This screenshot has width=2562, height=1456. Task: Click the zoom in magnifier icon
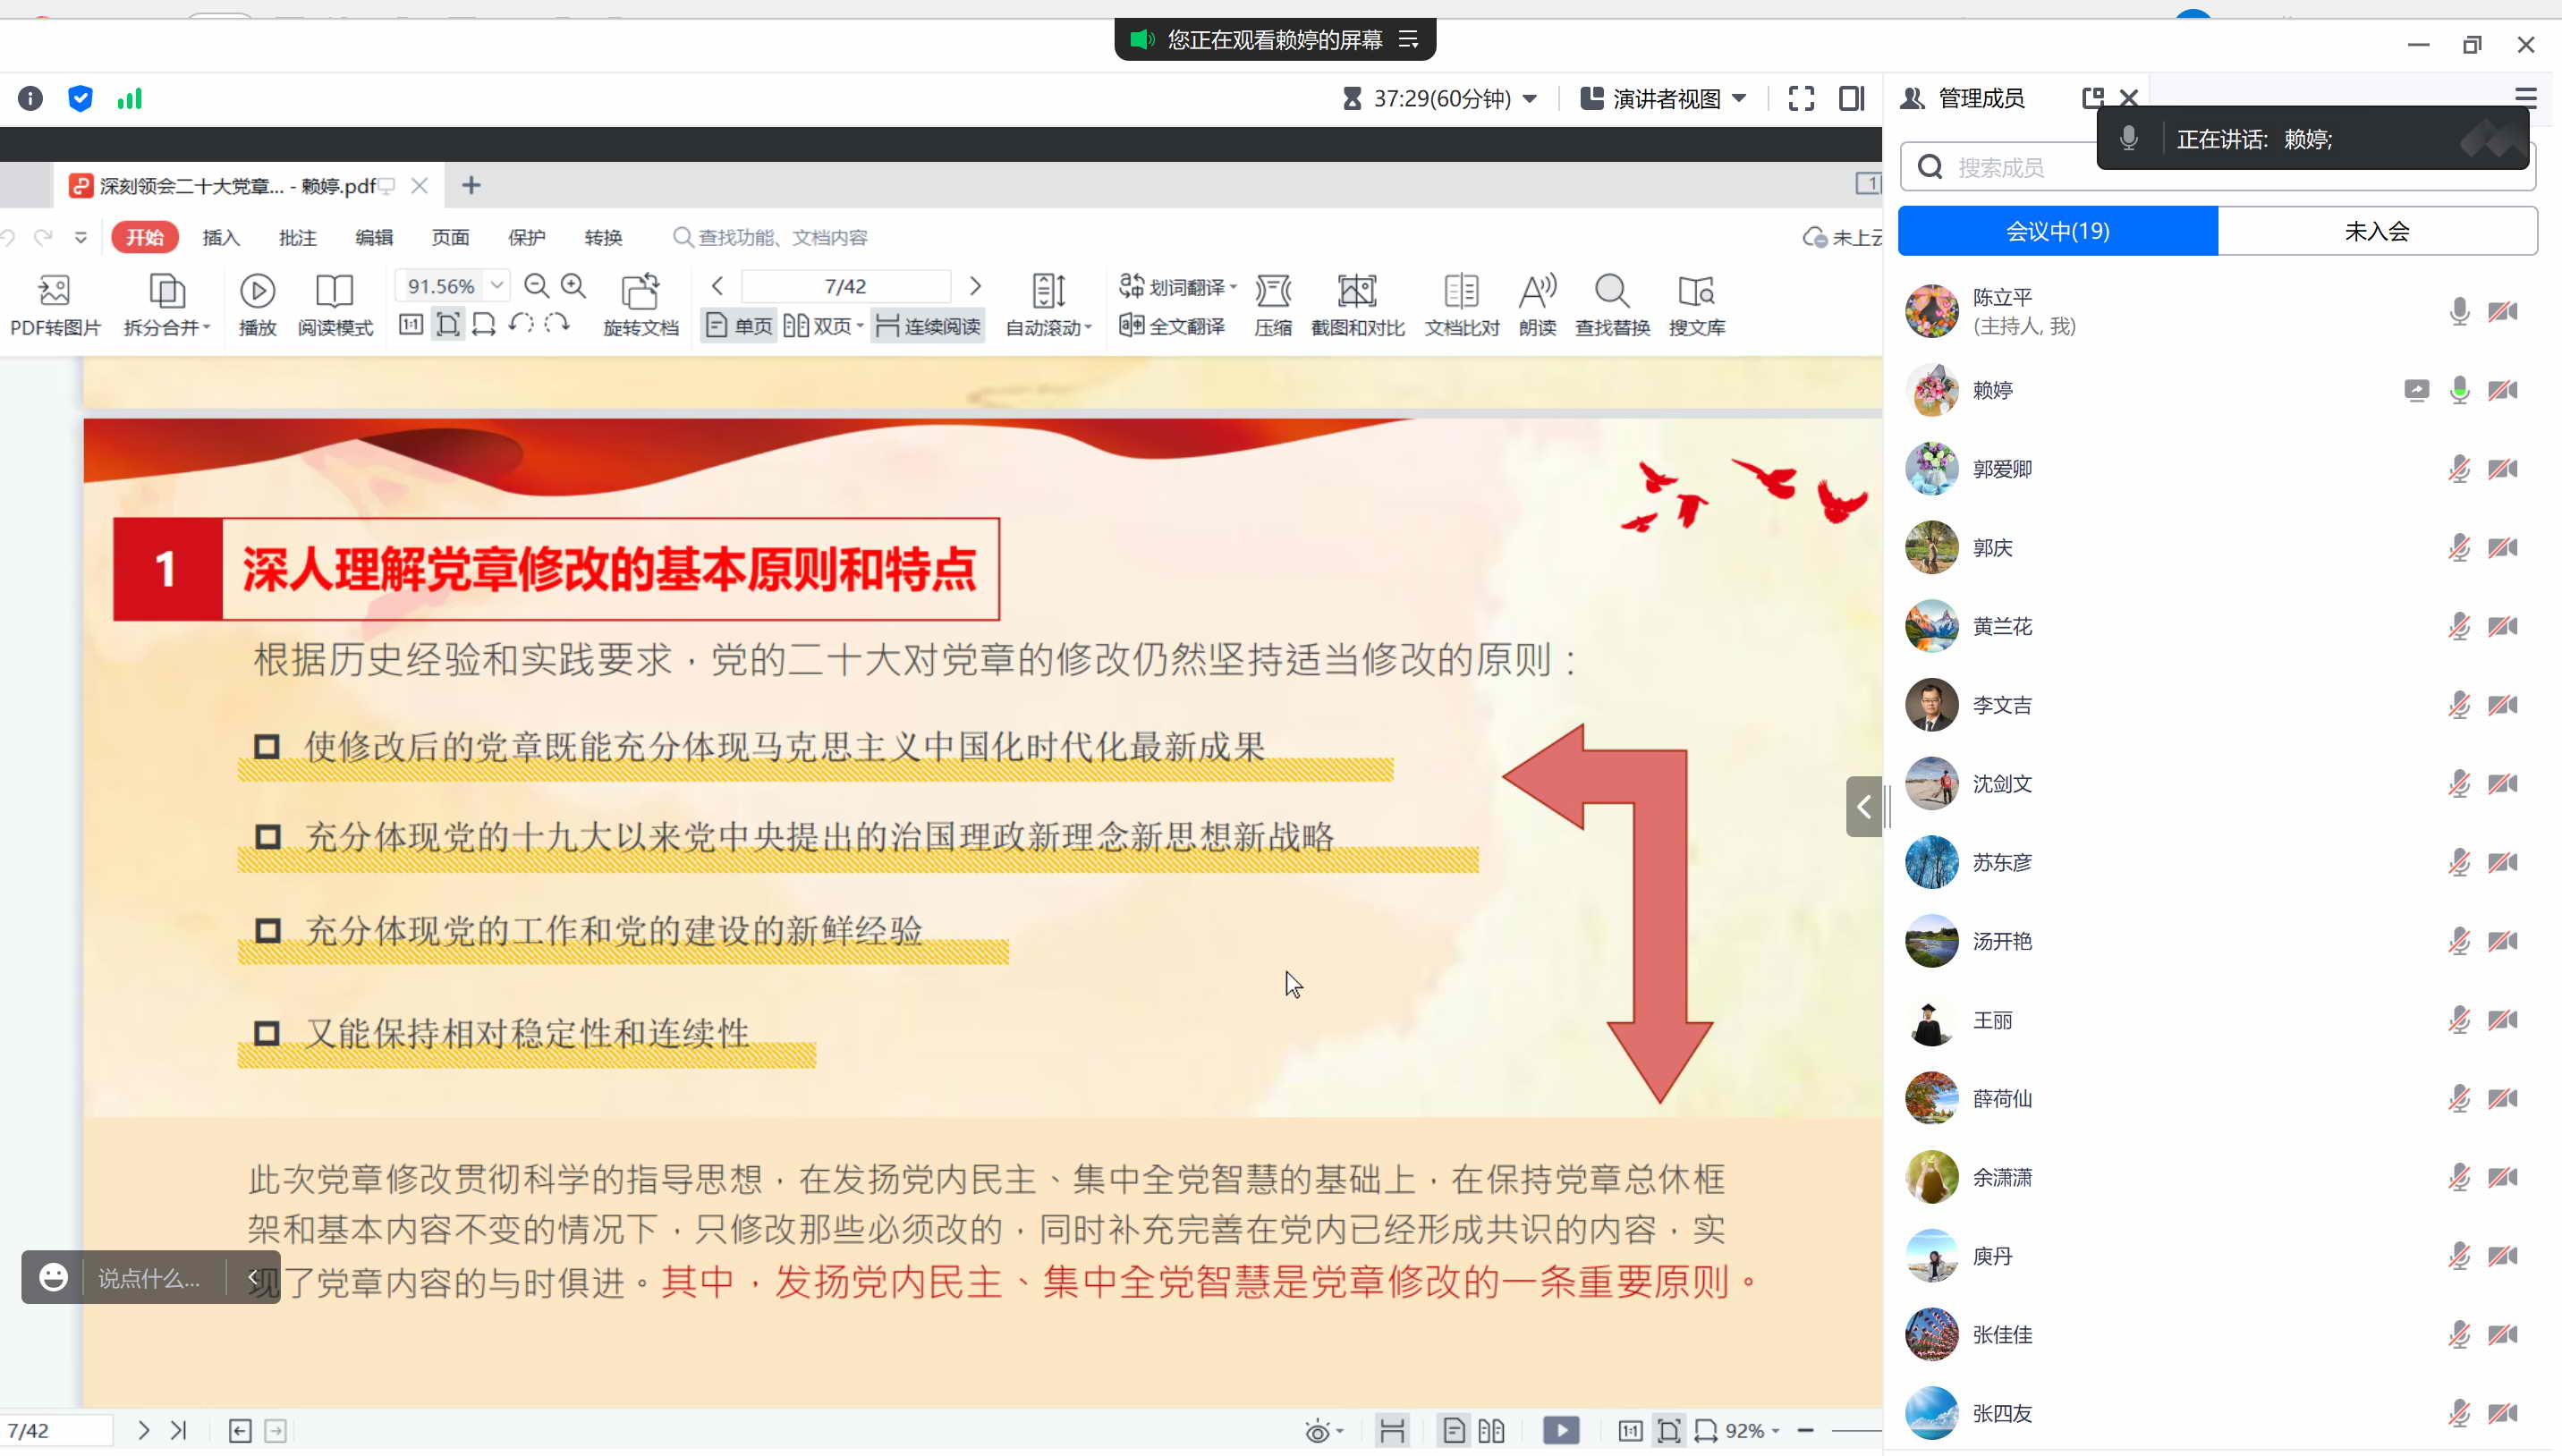(573, 286)
